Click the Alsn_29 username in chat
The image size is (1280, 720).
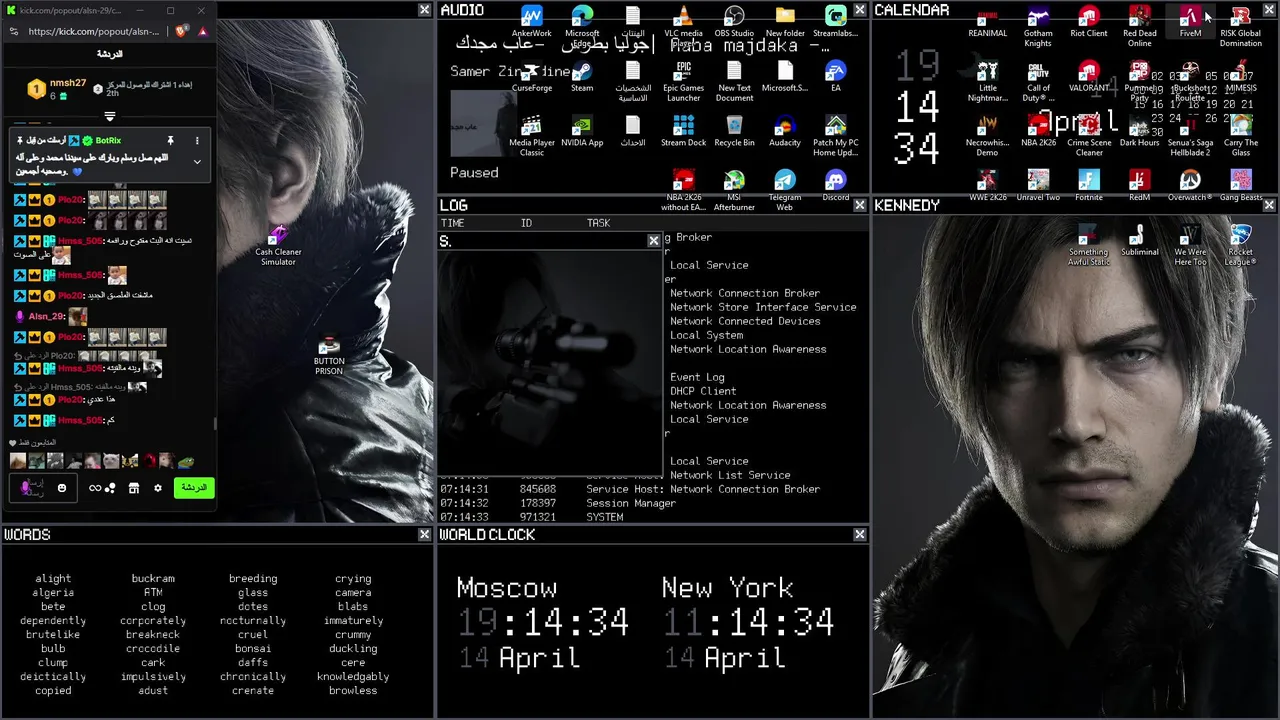click(46, 316)
